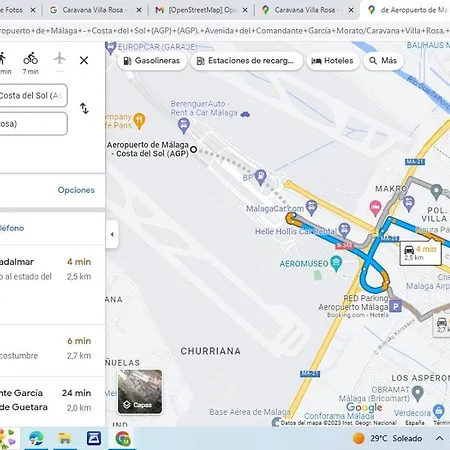
Task: Open the Capas layers thumbnail
Action: (x=140, y=392)
